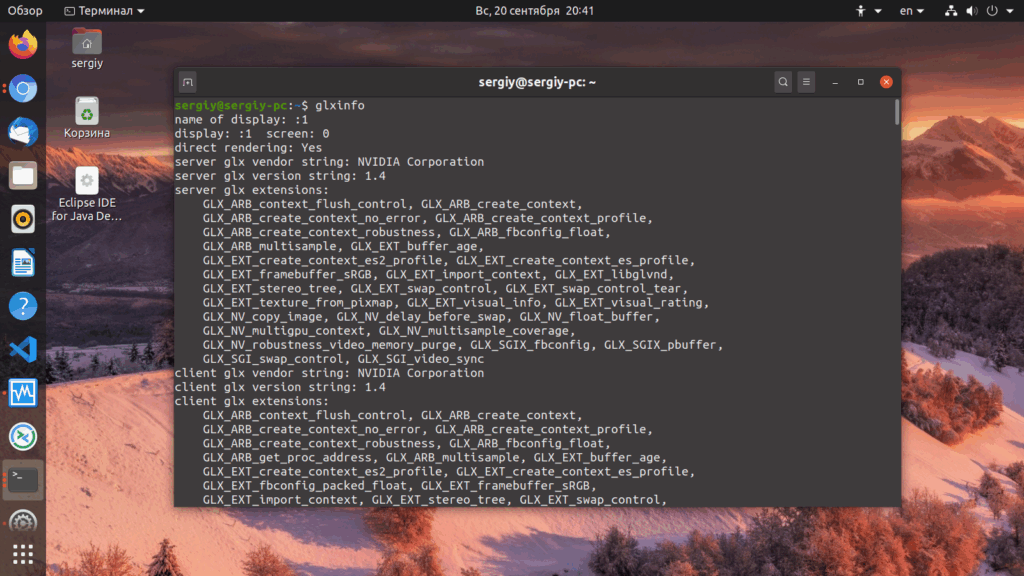
Task: Click GLX_SGI_video_sync text
Action: [x=421, y=359]
